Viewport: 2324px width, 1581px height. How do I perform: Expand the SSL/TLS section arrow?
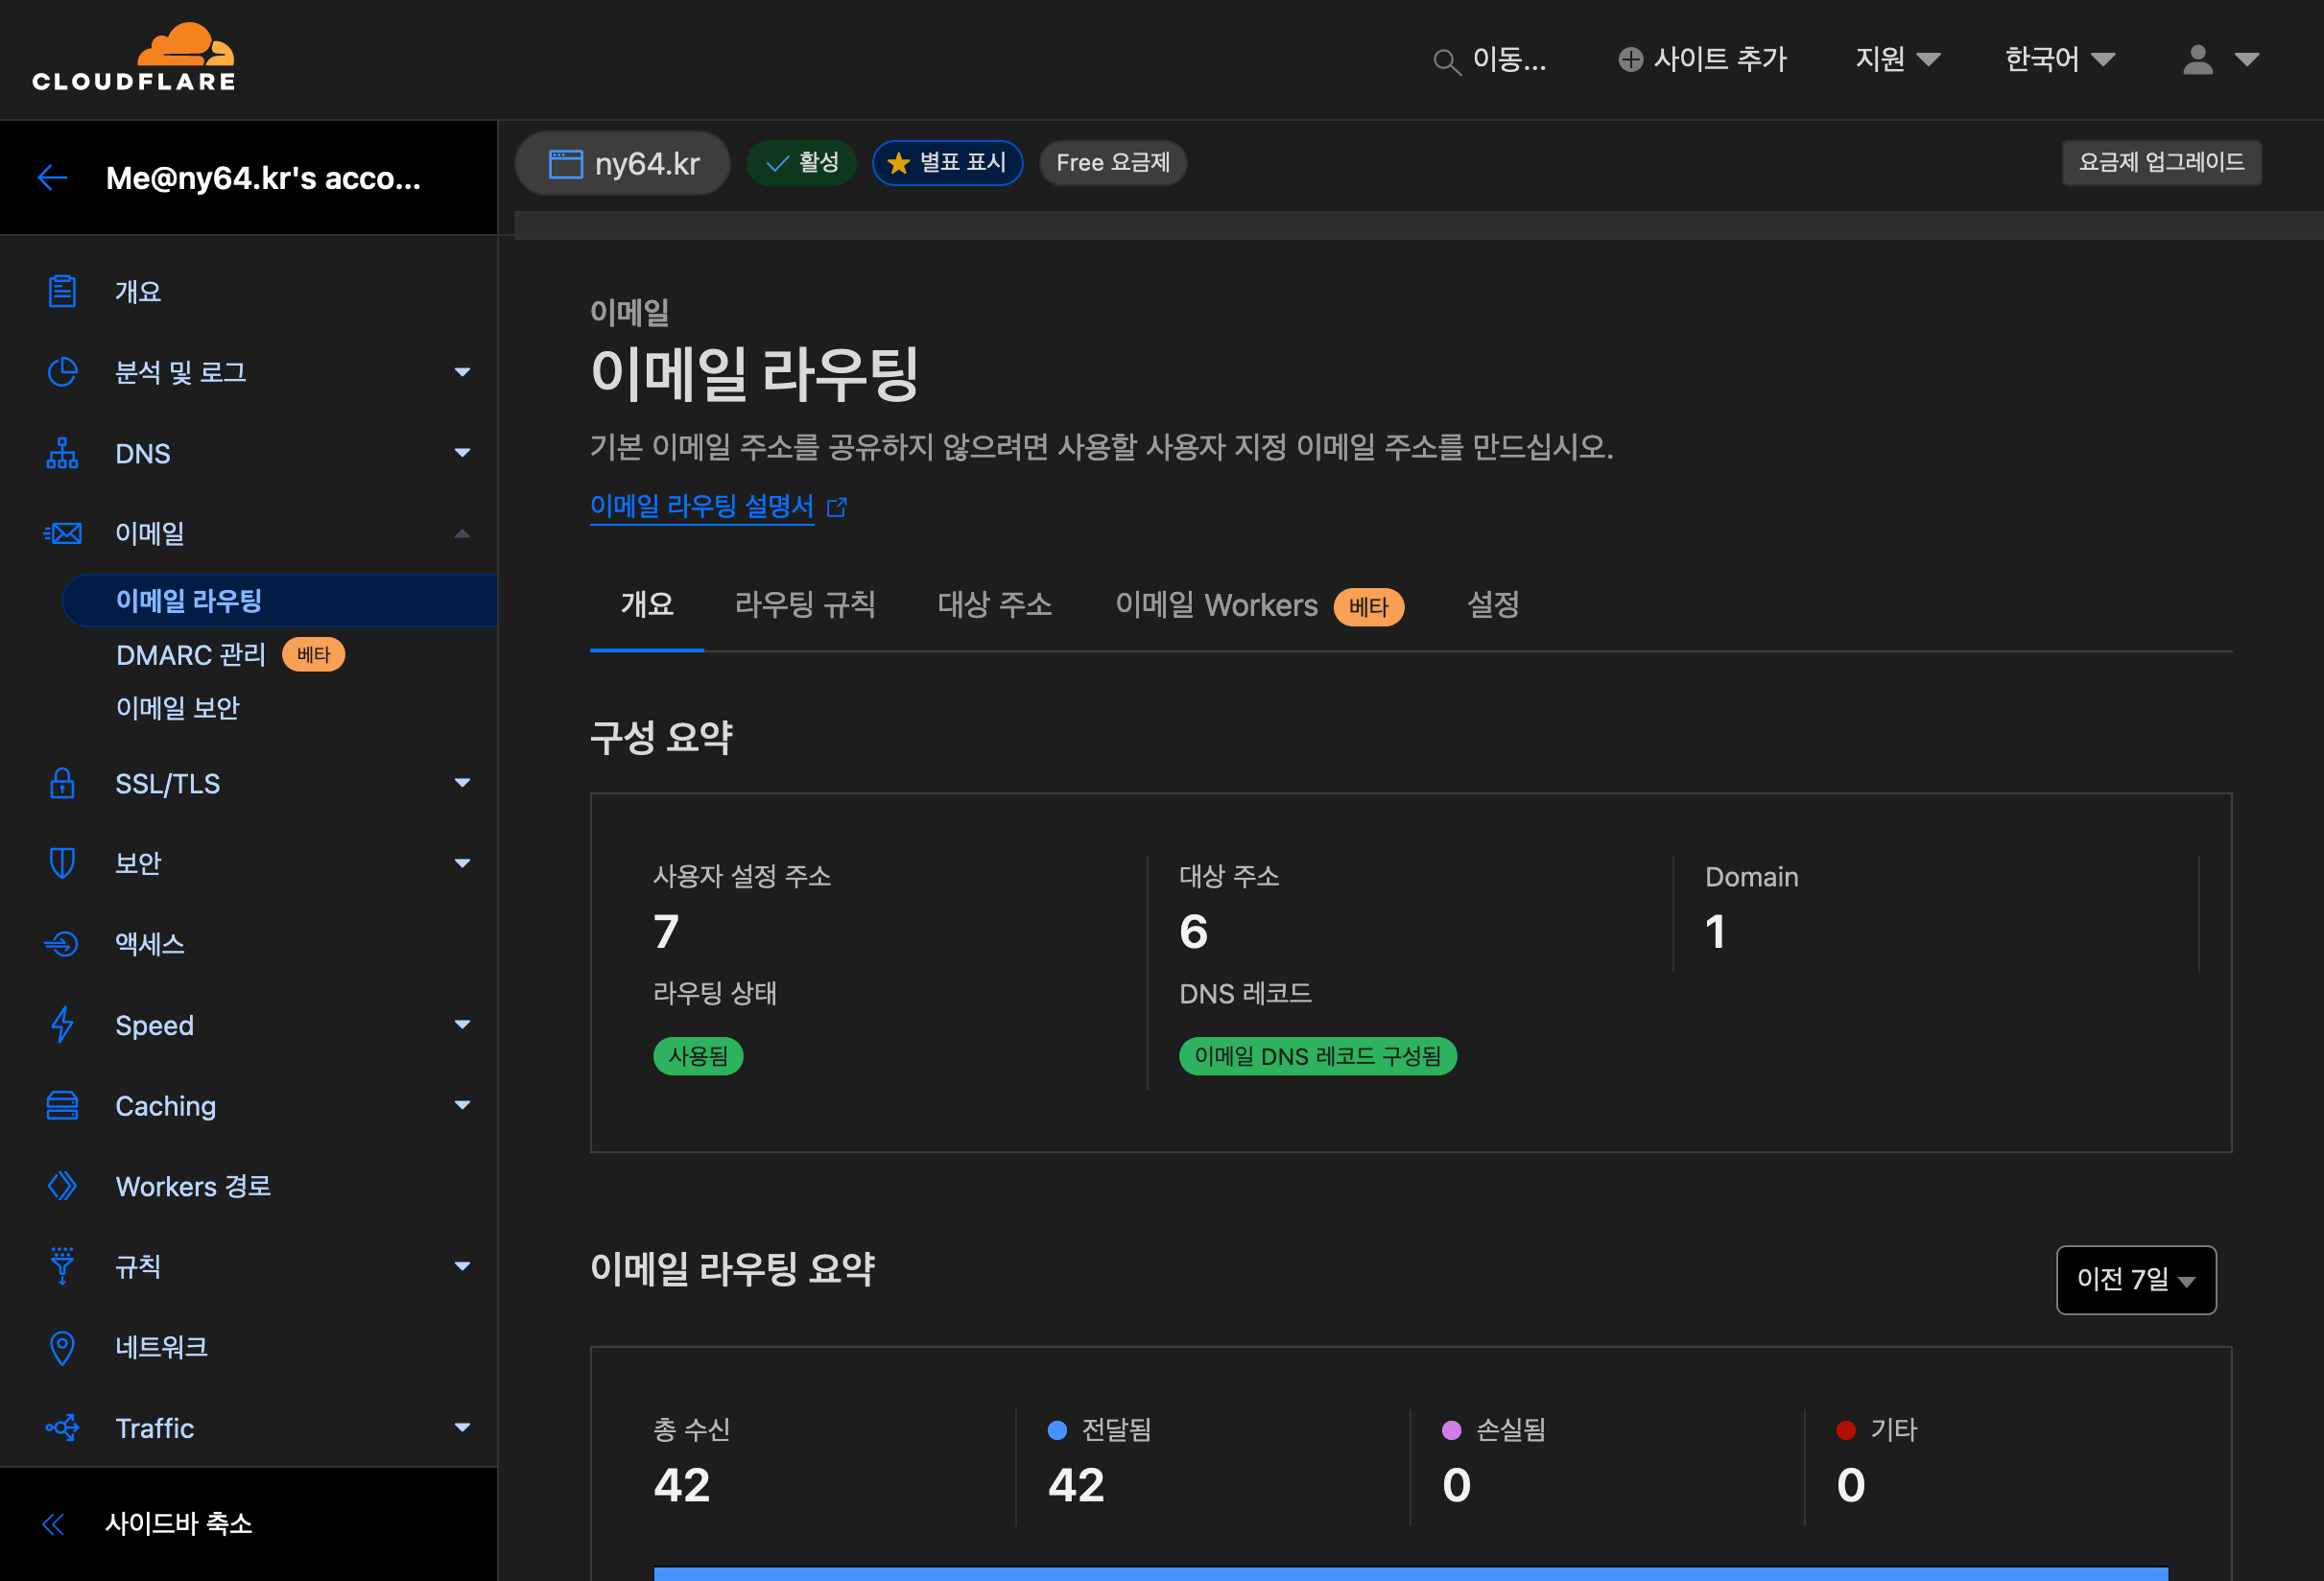tap(462, 783)
